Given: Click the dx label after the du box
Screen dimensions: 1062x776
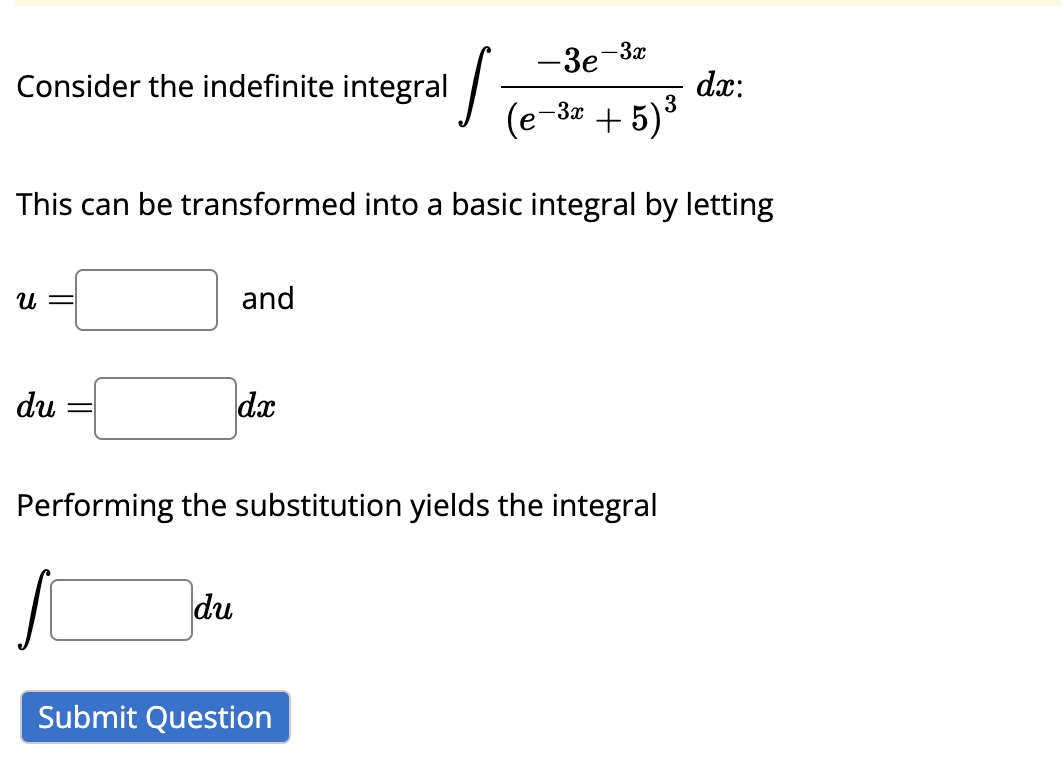Looking at the screenshot, I should (x=255, y=407).
